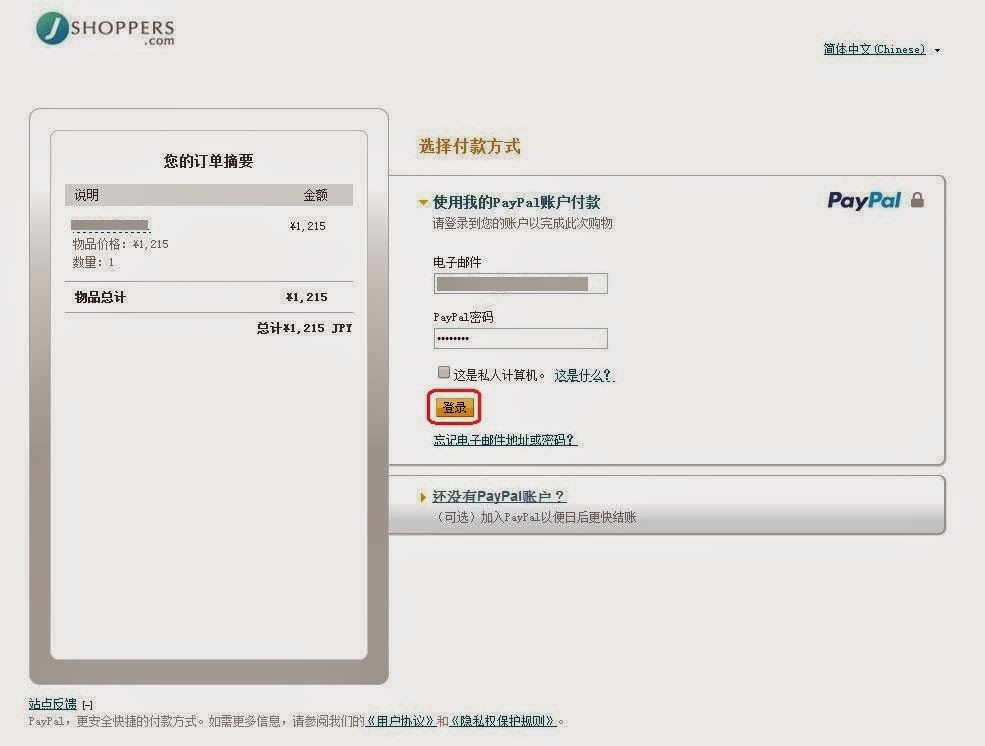Select the 您的订单摘要 heading text
The image size is (985, 746).
pyautogui.click(x=209, y=161)
